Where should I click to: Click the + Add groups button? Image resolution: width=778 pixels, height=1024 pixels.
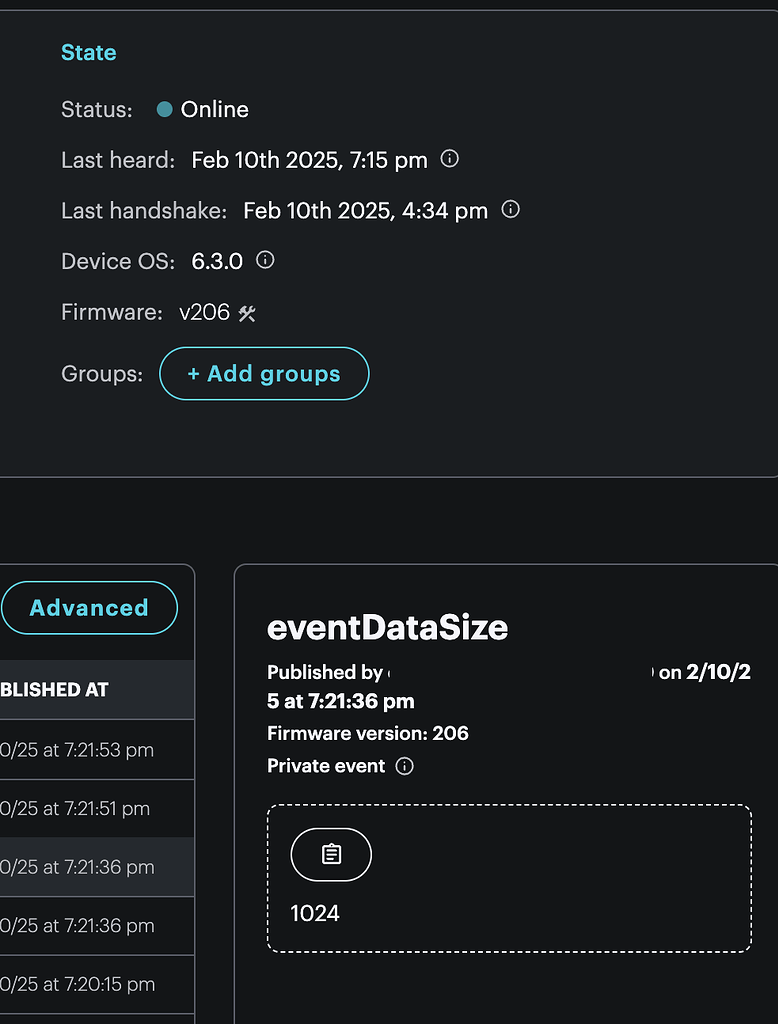264,373
